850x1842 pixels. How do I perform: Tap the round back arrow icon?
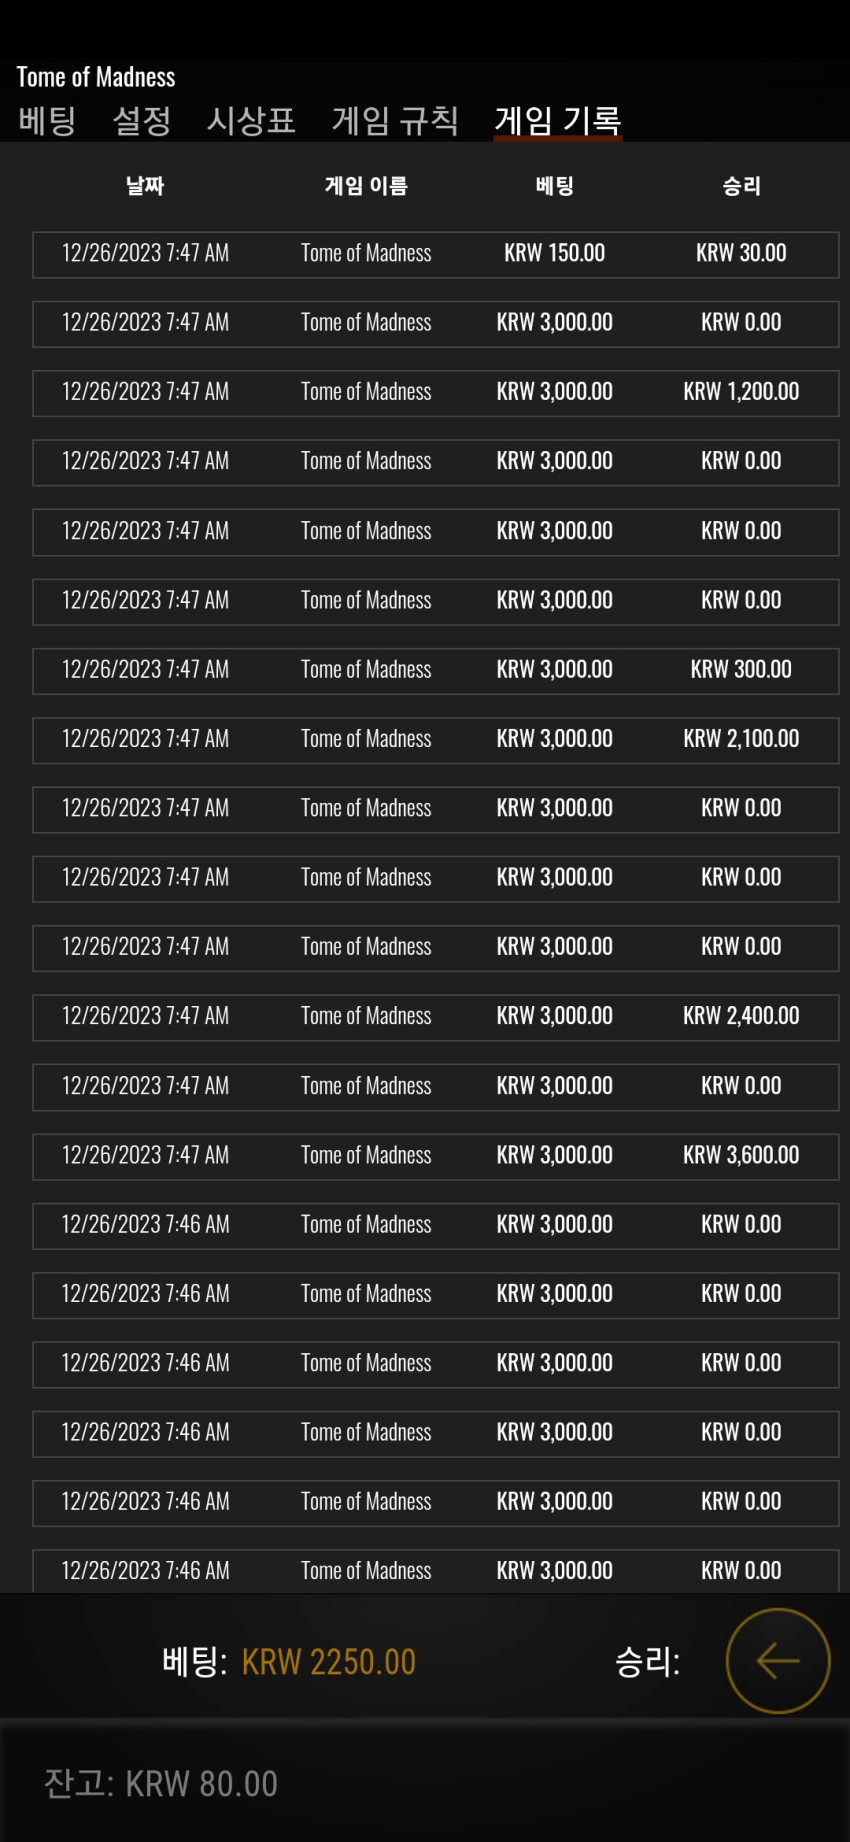click(778, 1661)
